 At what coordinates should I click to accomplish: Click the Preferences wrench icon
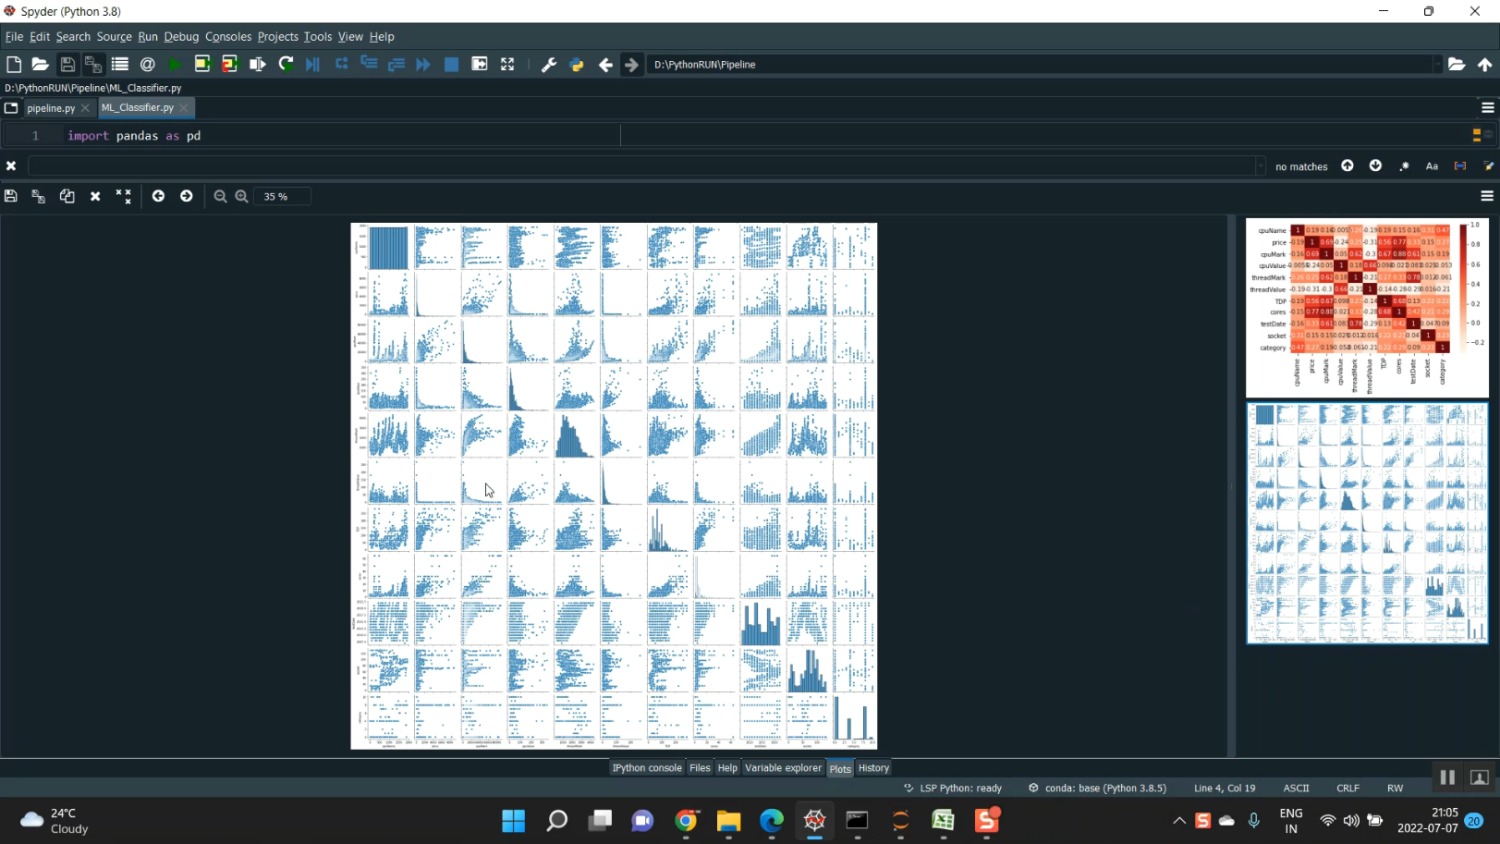[549, 64]
